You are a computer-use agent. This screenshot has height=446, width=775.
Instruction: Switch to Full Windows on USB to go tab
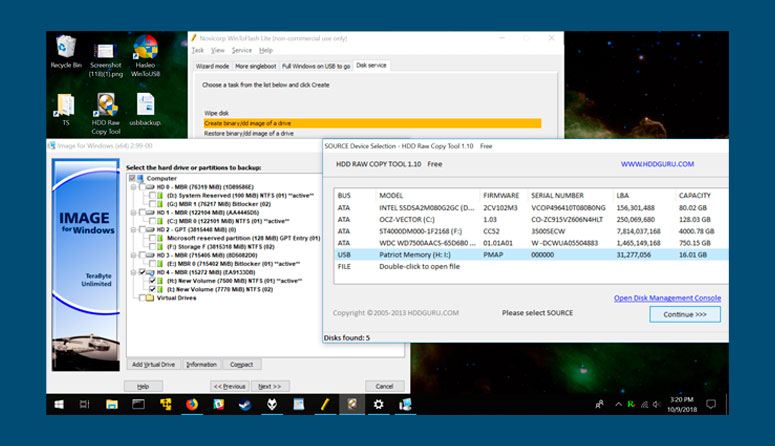click(x=316, y=66)
